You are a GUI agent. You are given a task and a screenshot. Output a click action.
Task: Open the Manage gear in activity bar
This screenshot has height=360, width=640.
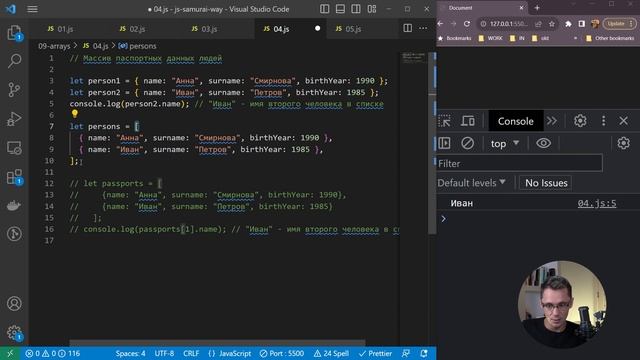click(14, 333)
